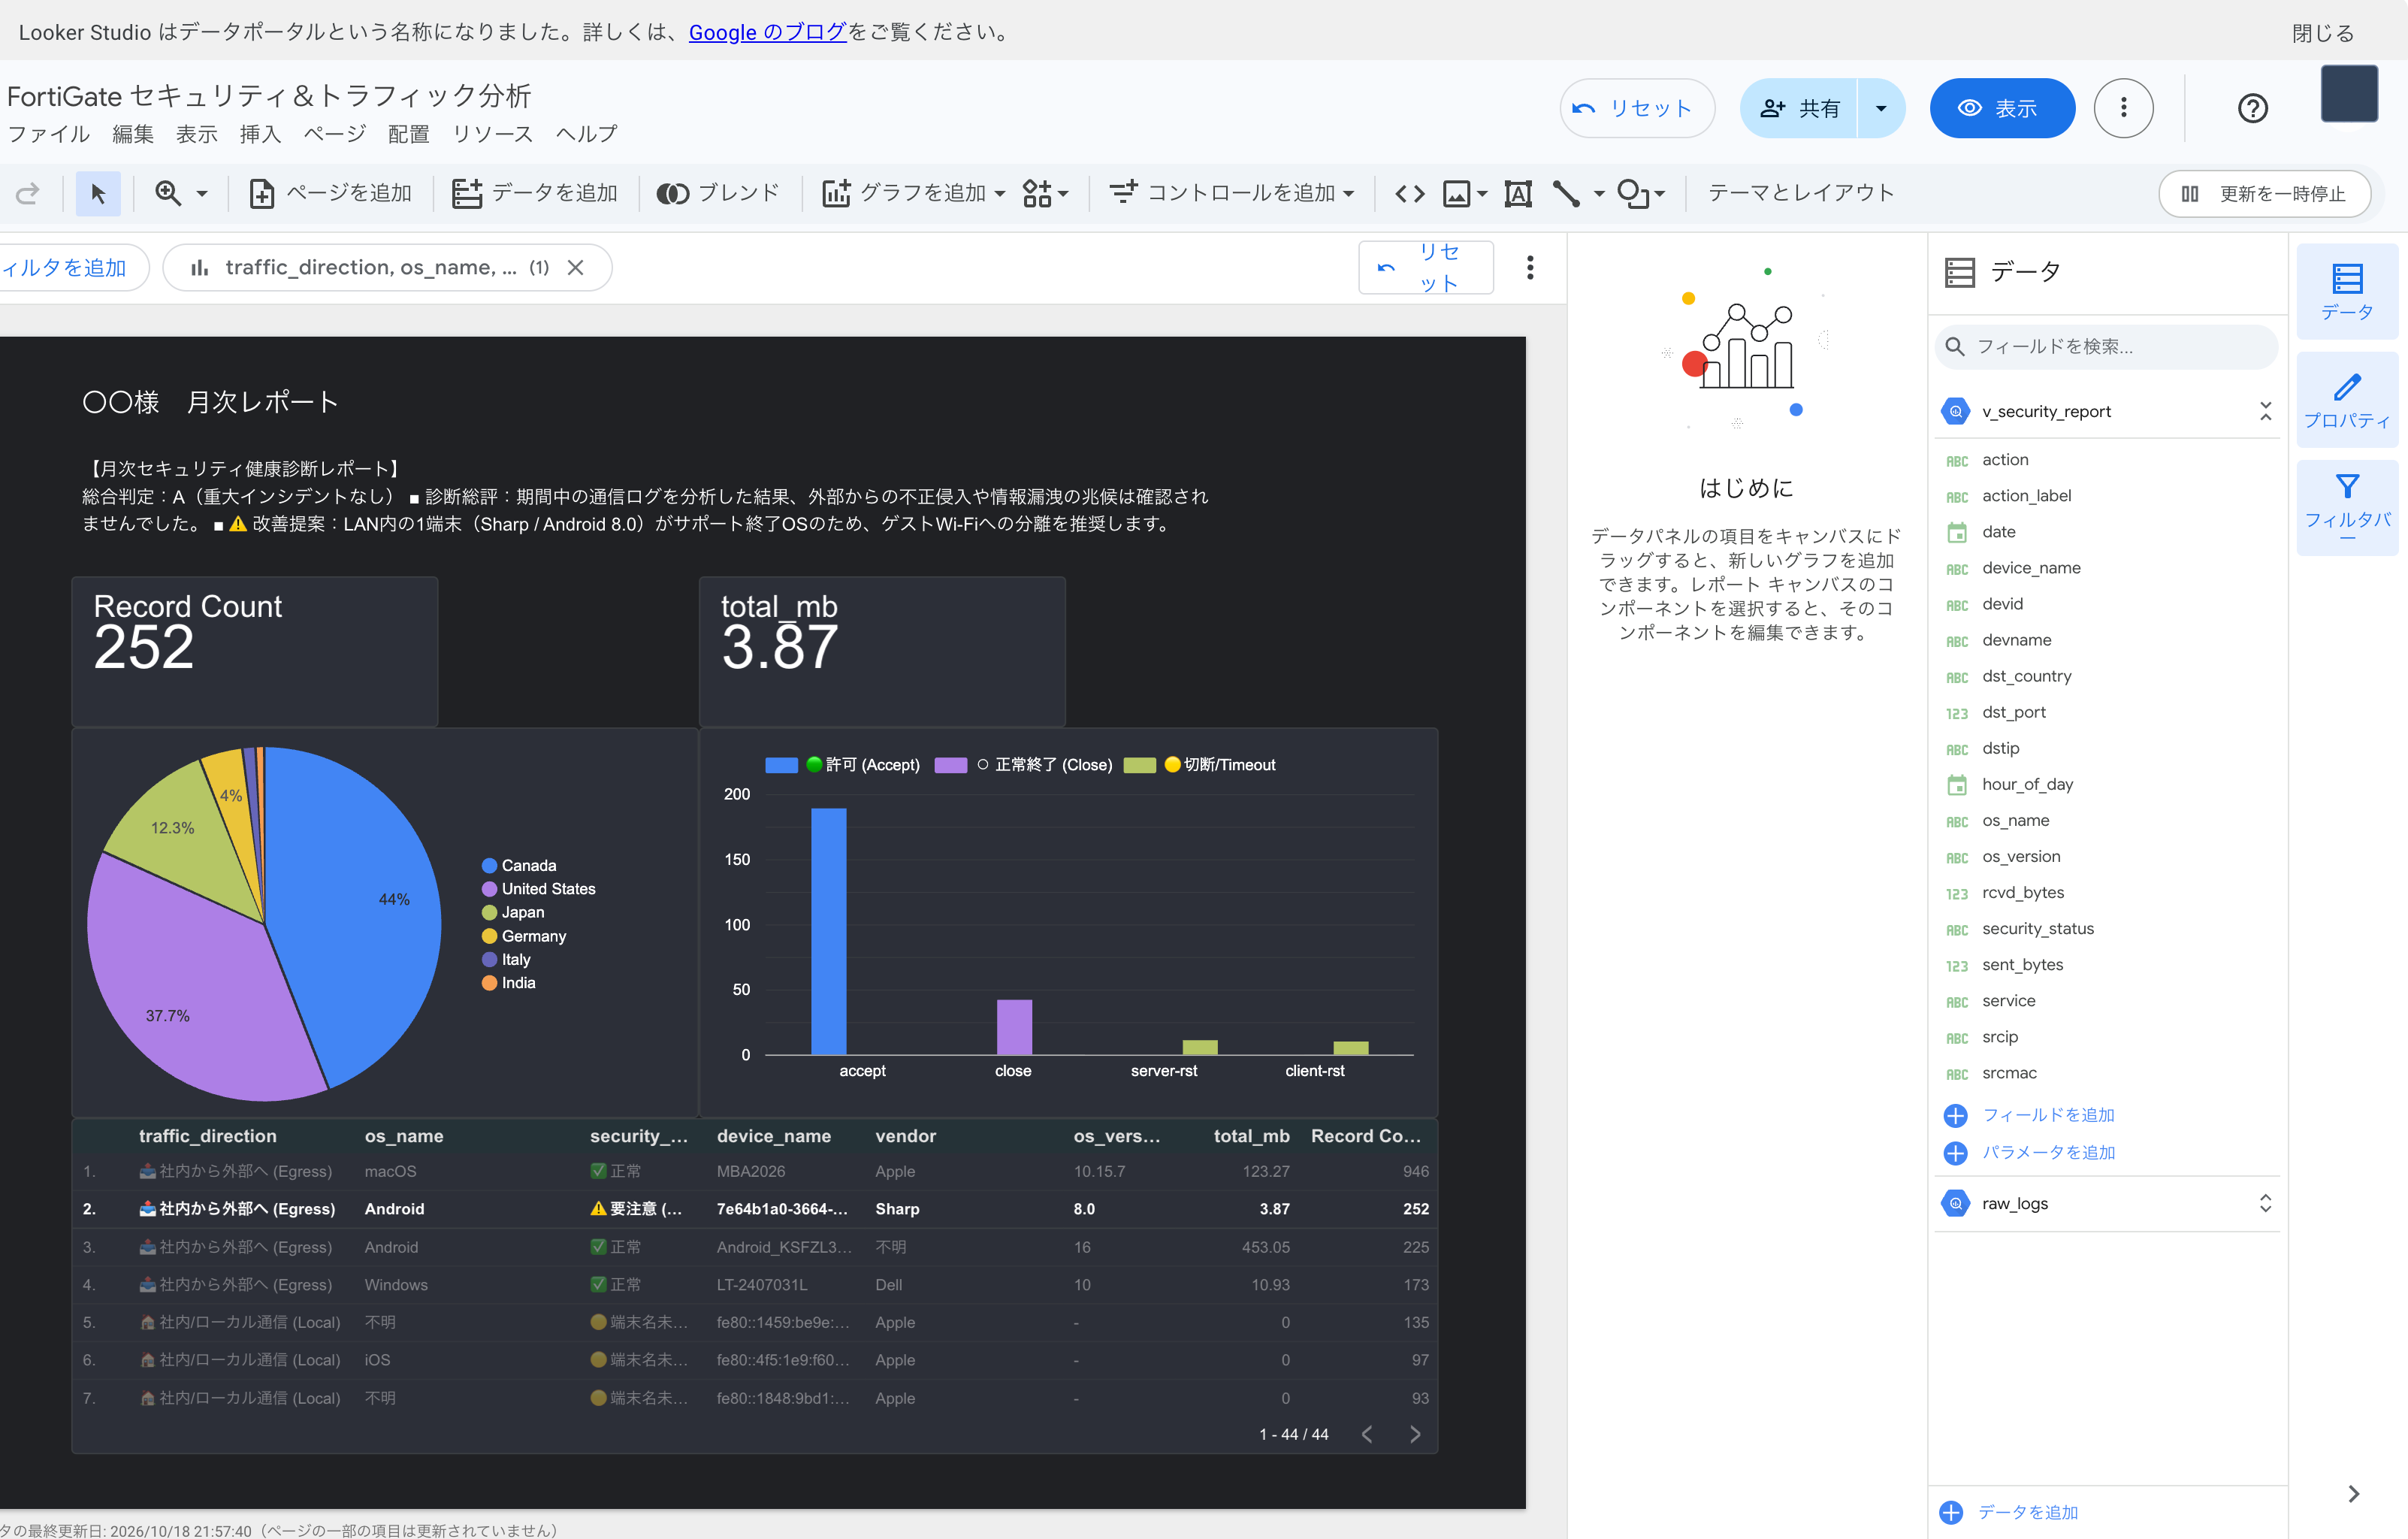Viewport: 2408px width, 1539px height.
Task: Open the help question mark icon
Action: click(x=2252, y=108)
